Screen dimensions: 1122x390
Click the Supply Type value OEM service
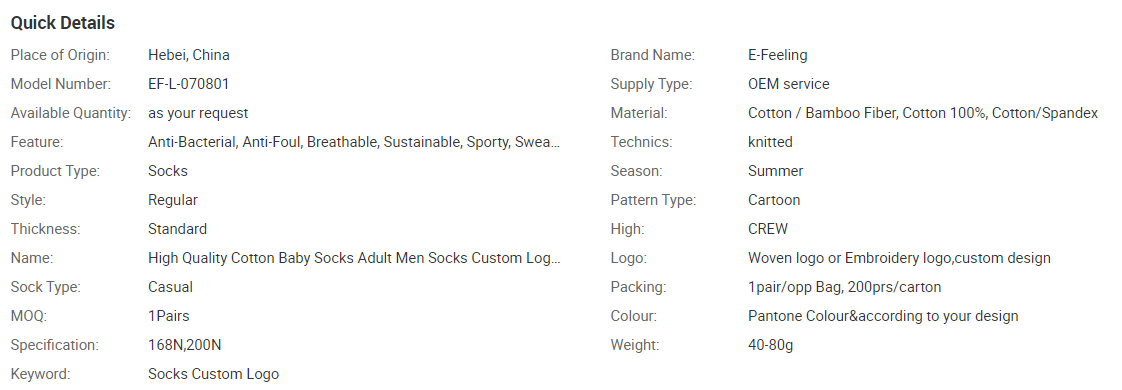point(789,84)
